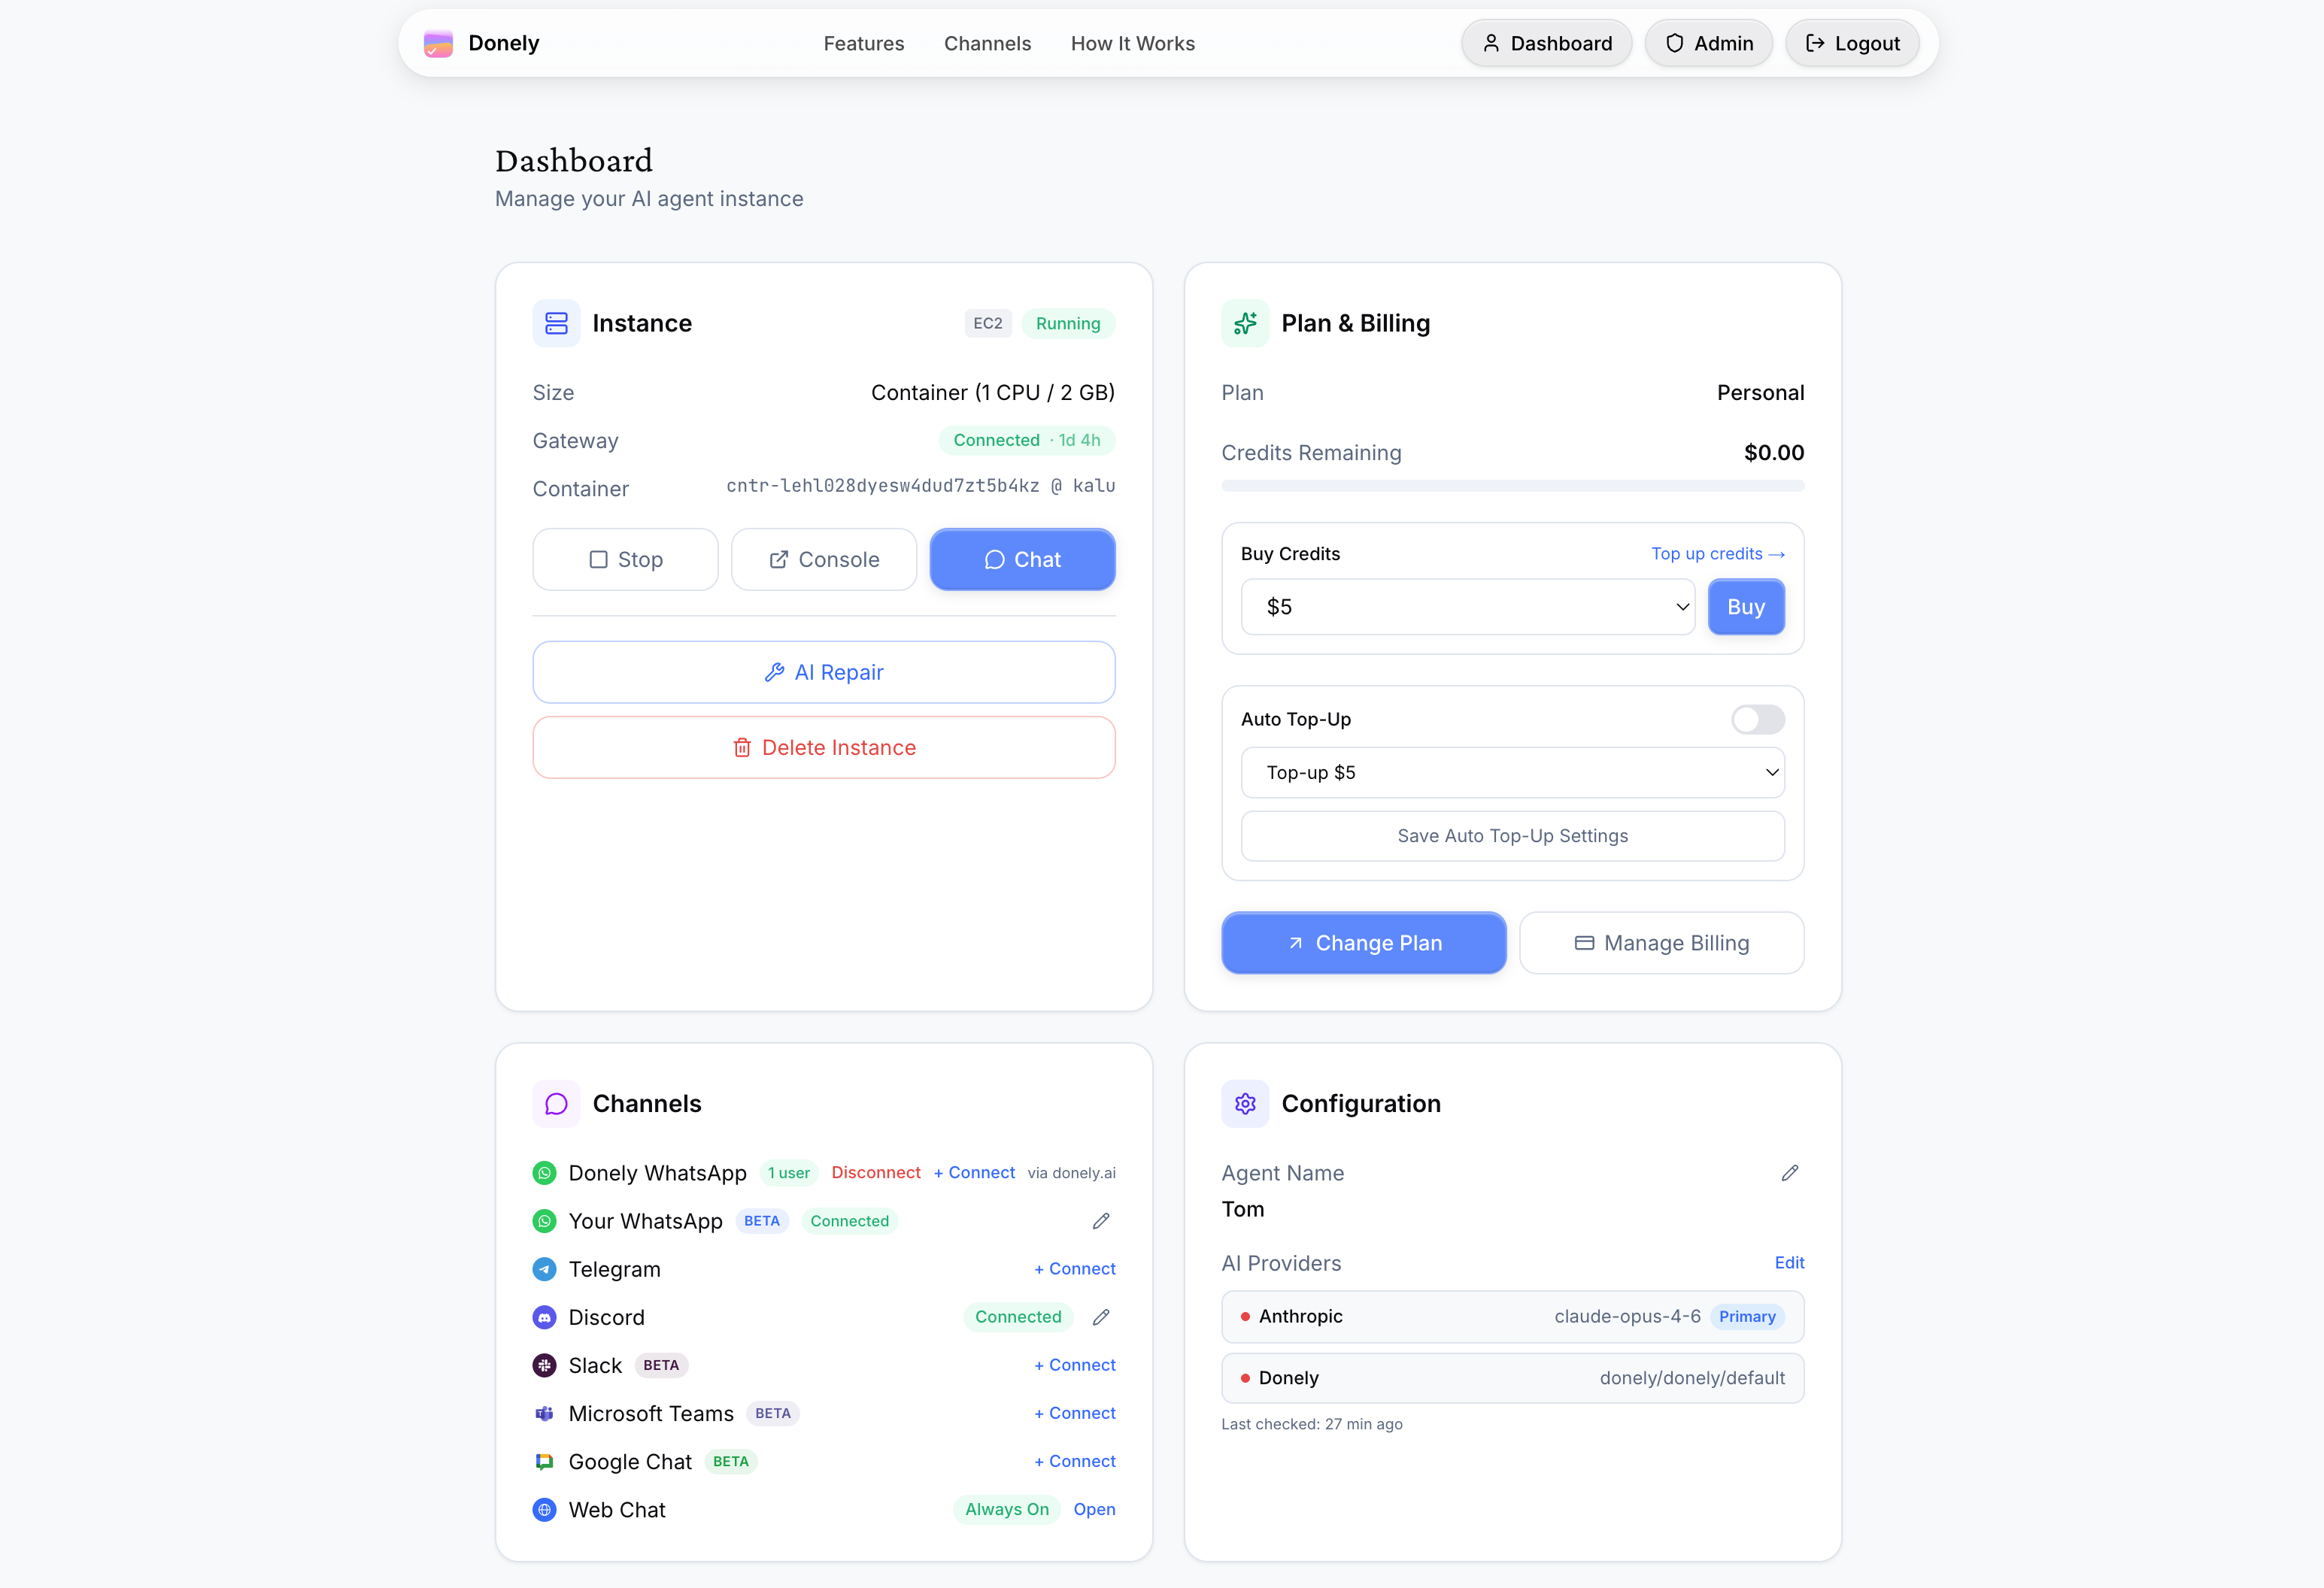Open the Buy Credits amount dropdown

click(x=1467, y=607)
